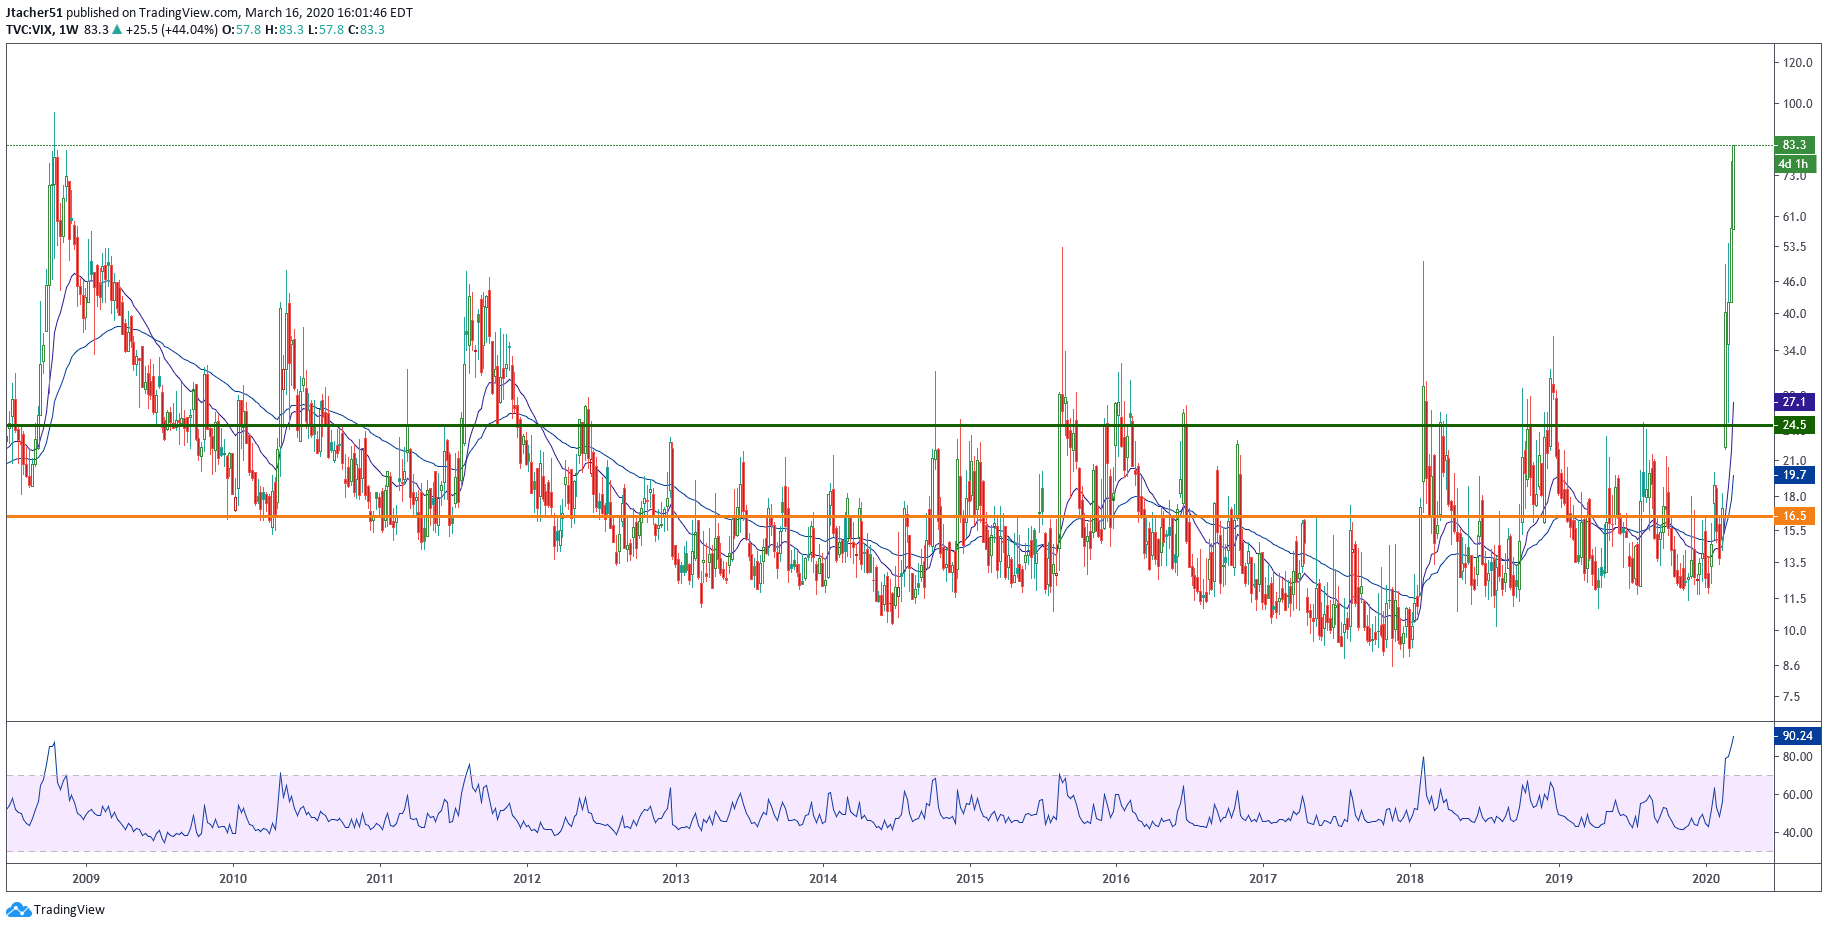Click the 100.0 price axis label
Screen dimensions: 1828x928
pyautogui.click(x=1797, y=104)
